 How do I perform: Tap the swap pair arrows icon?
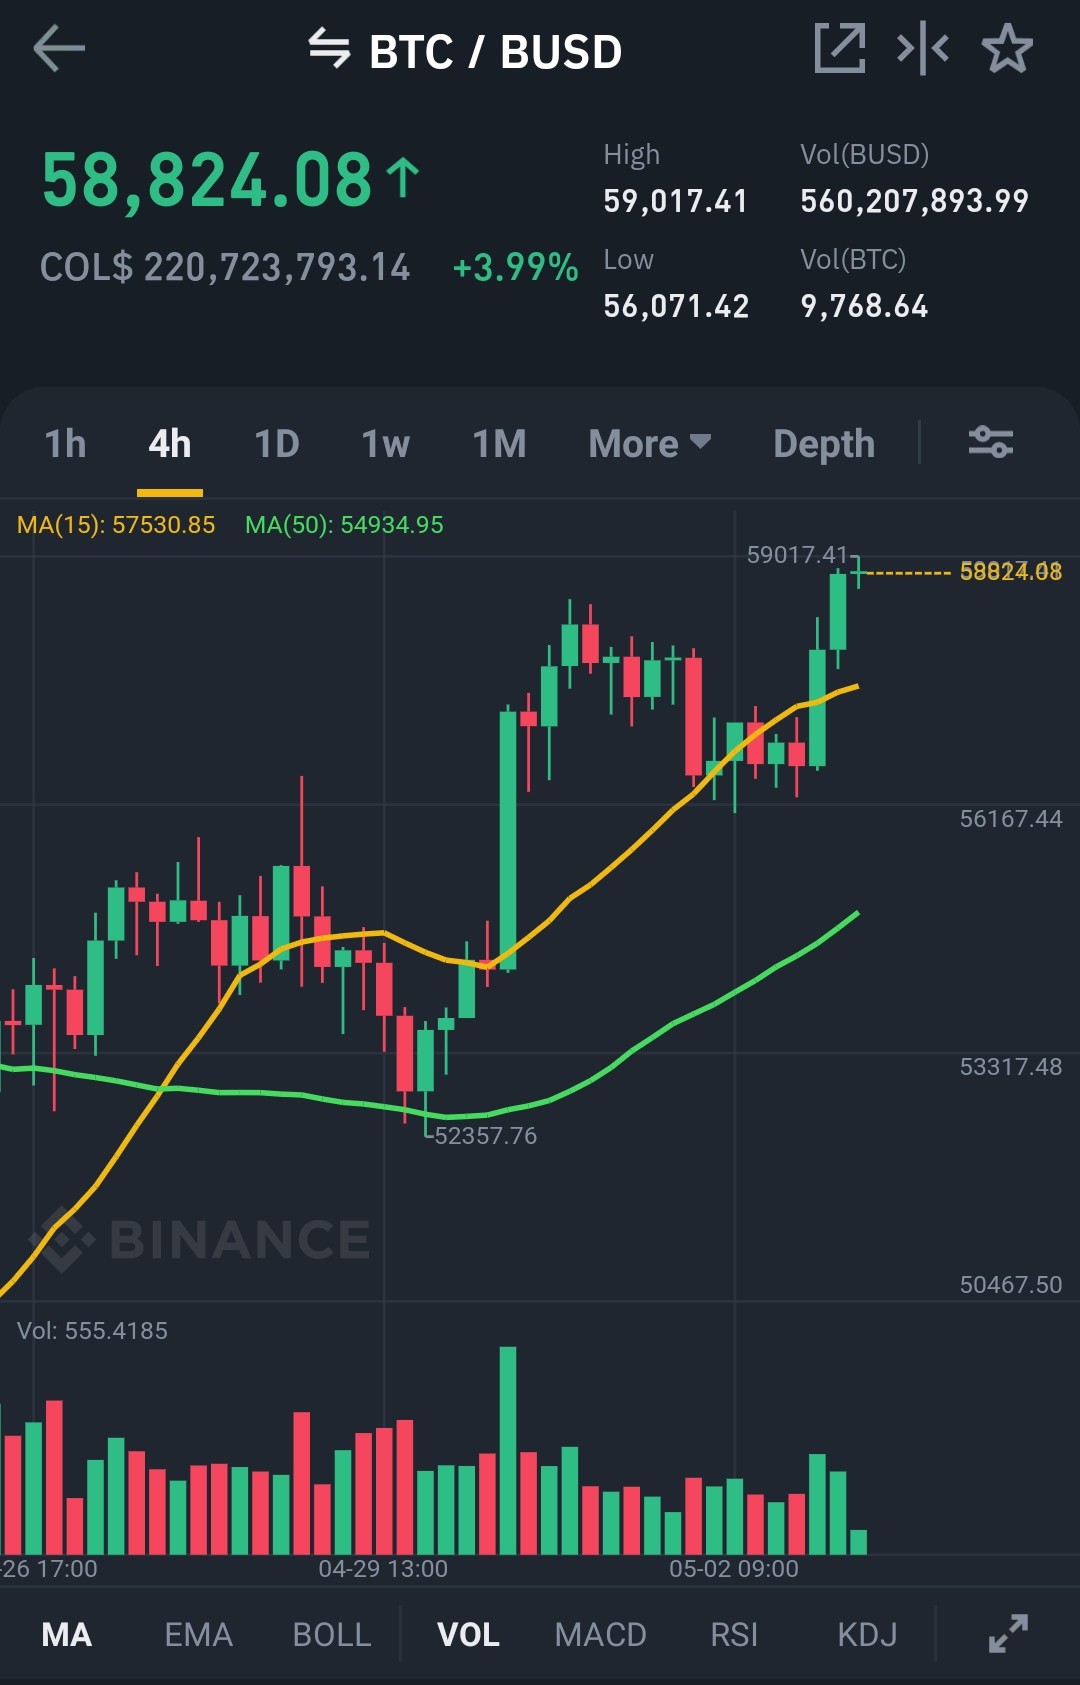click(329, 48)
